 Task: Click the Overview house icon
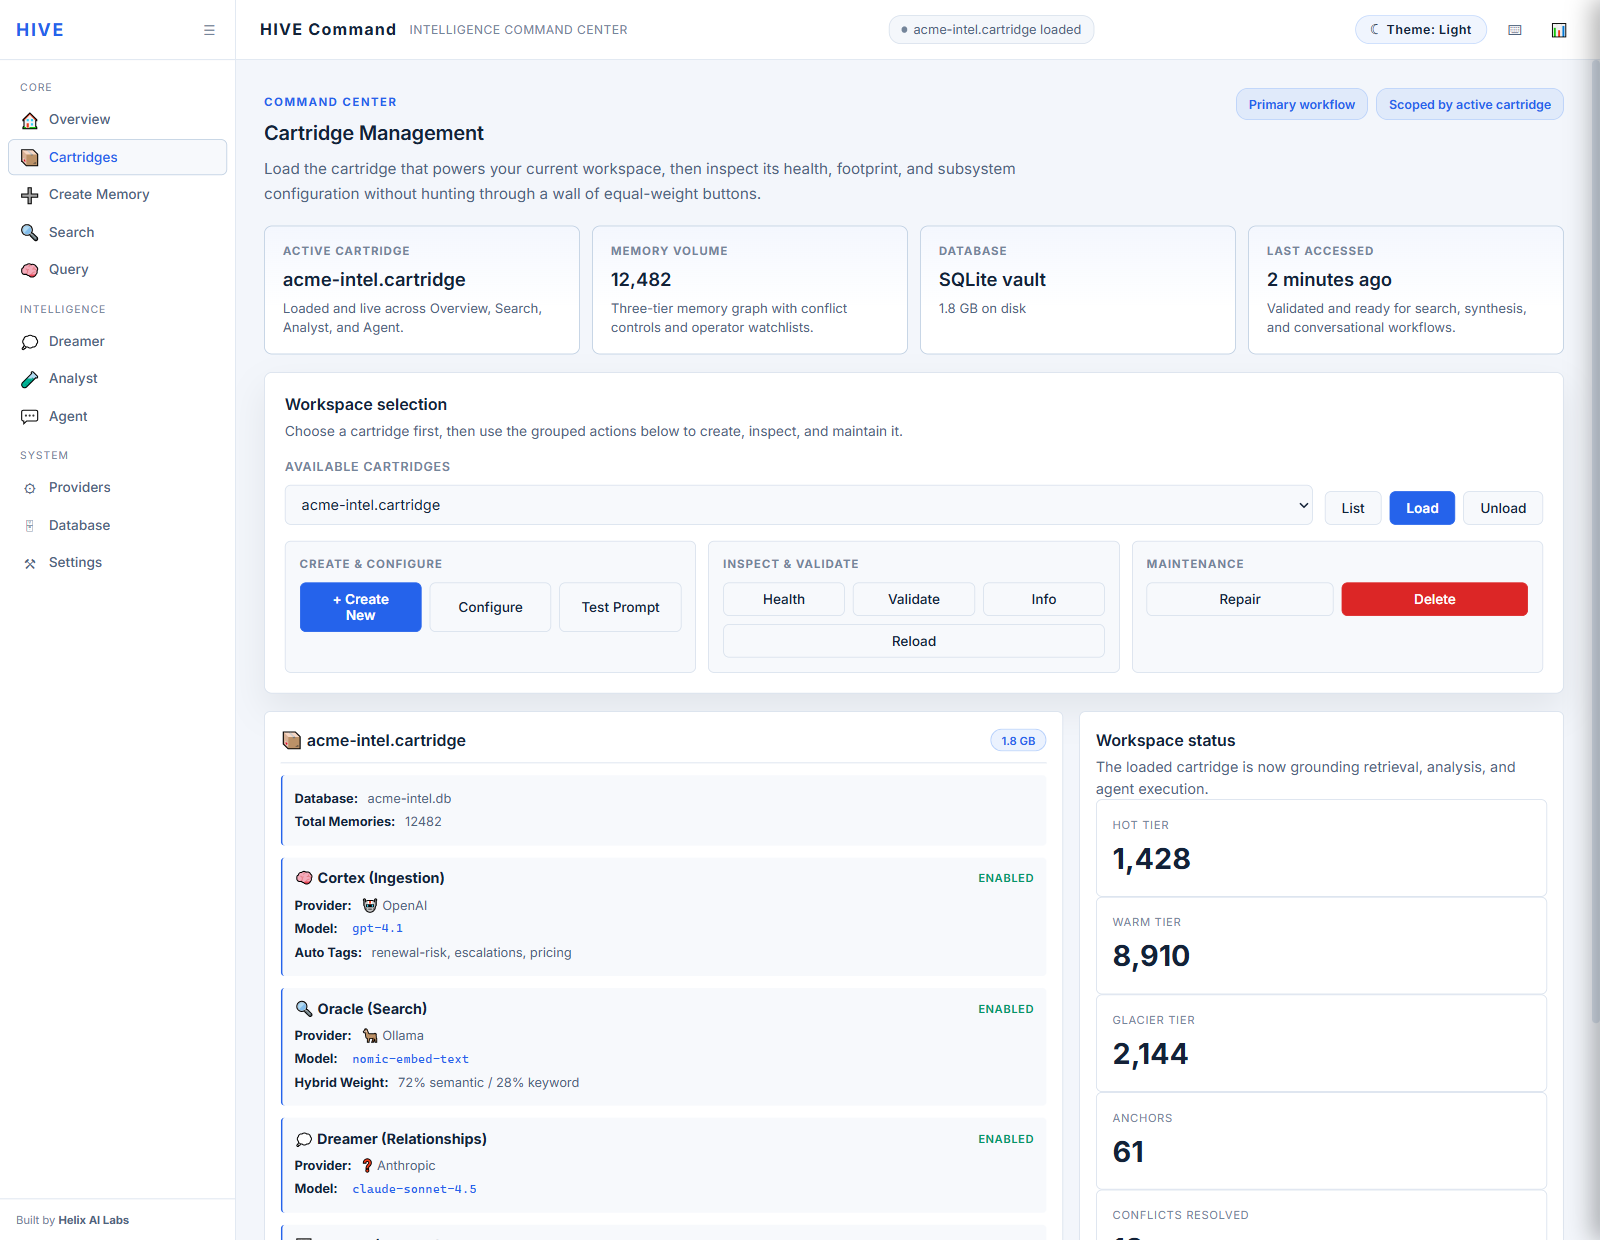tap(30, 120)
